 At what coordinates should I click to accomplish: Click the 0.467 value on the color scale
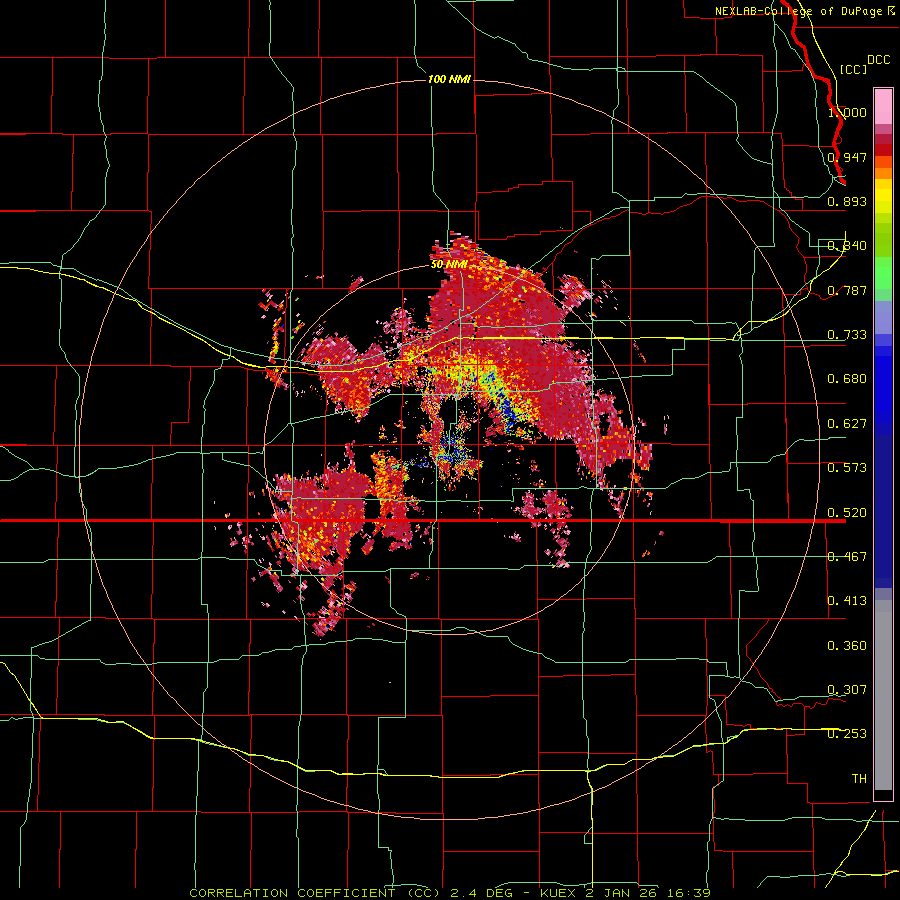tap(847, 557)
